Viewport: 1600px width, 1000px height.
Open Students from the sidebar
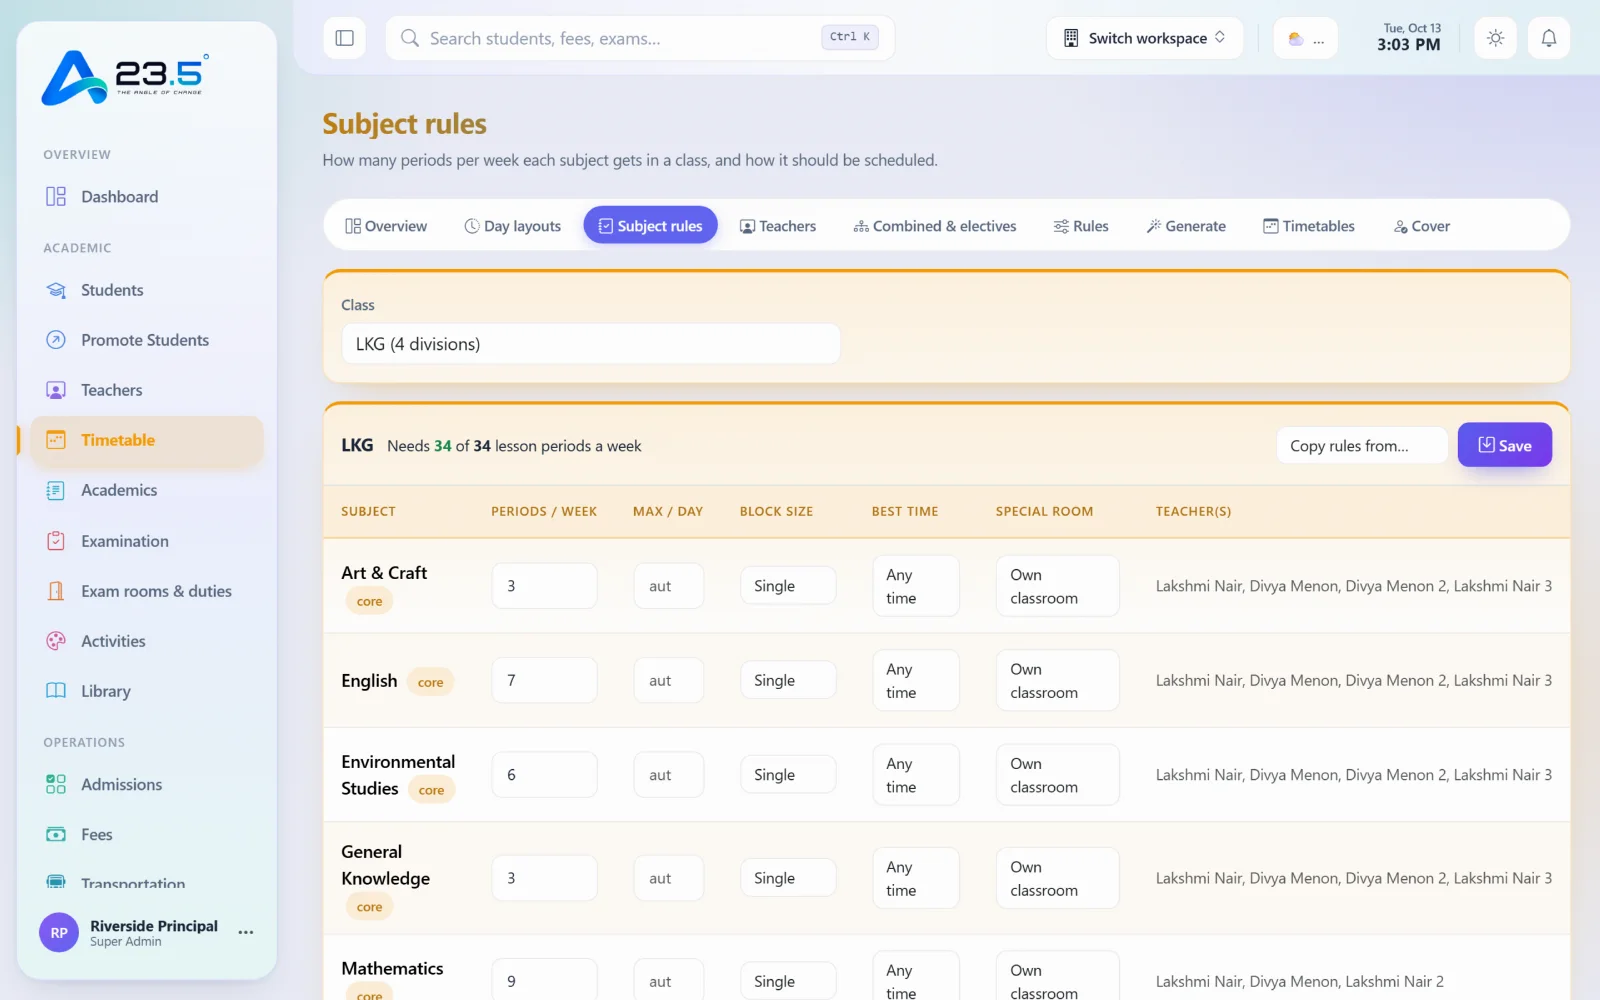point(147,290)
